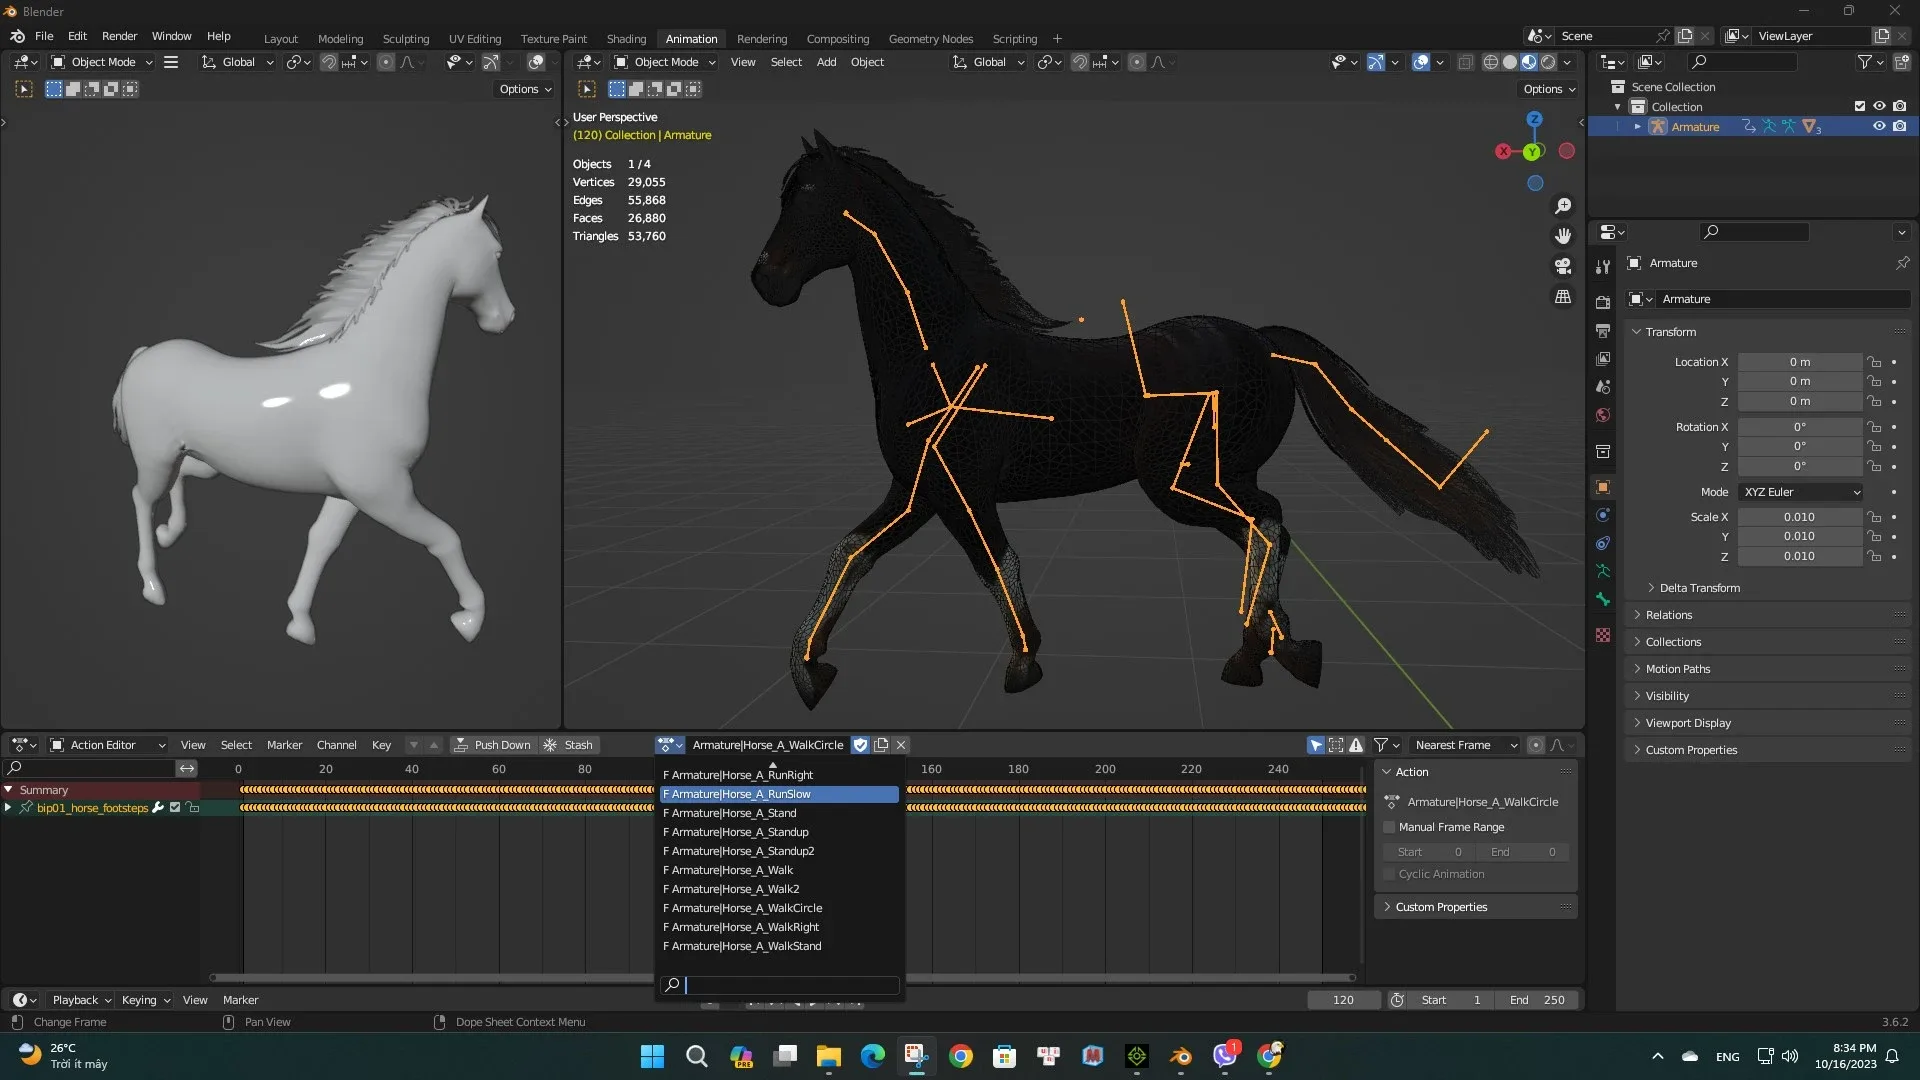Open Channel menu in Action Editor

pyautogui.click(x=336, y=745)
